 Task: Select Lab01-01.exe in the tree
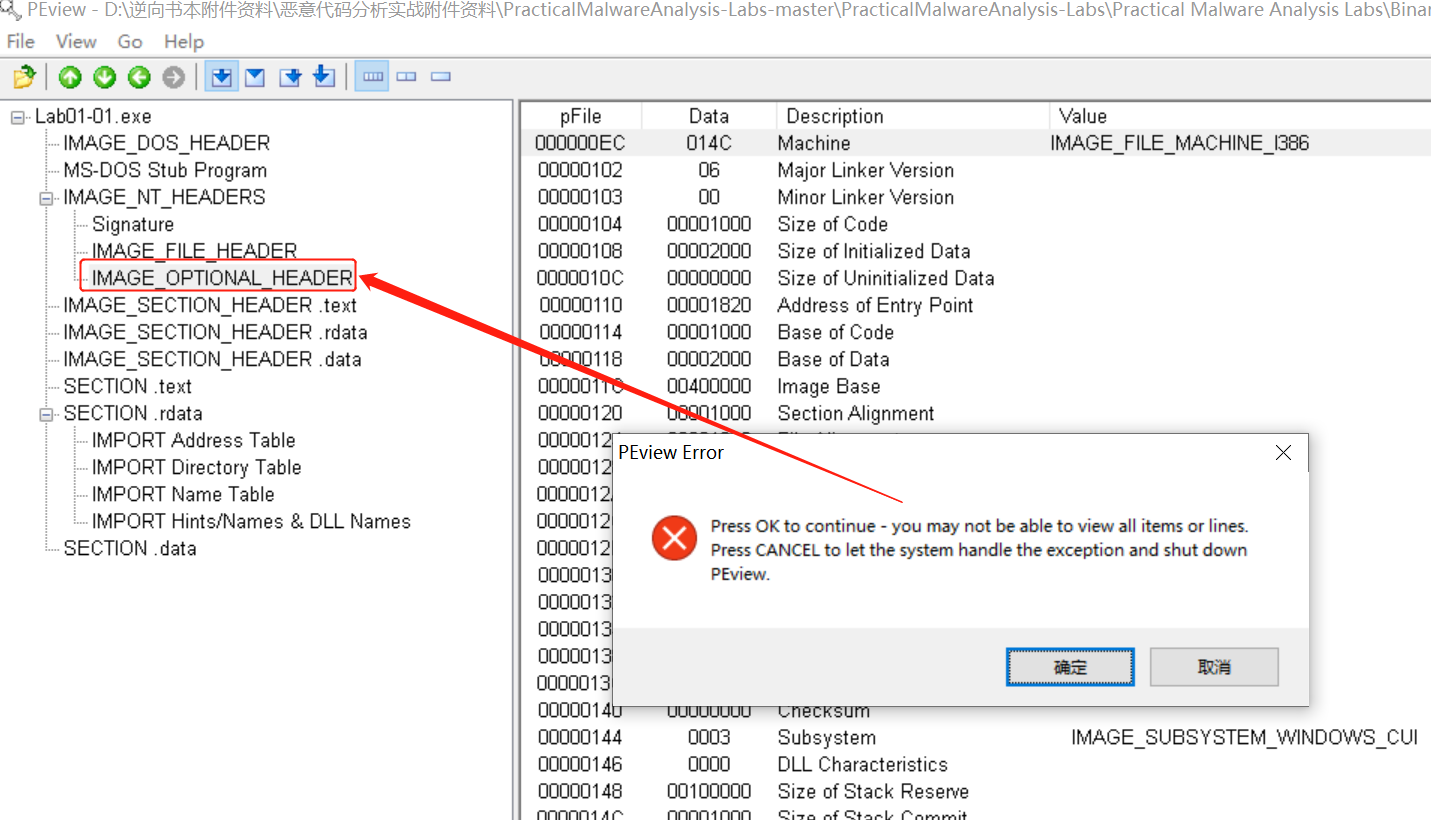93,117
